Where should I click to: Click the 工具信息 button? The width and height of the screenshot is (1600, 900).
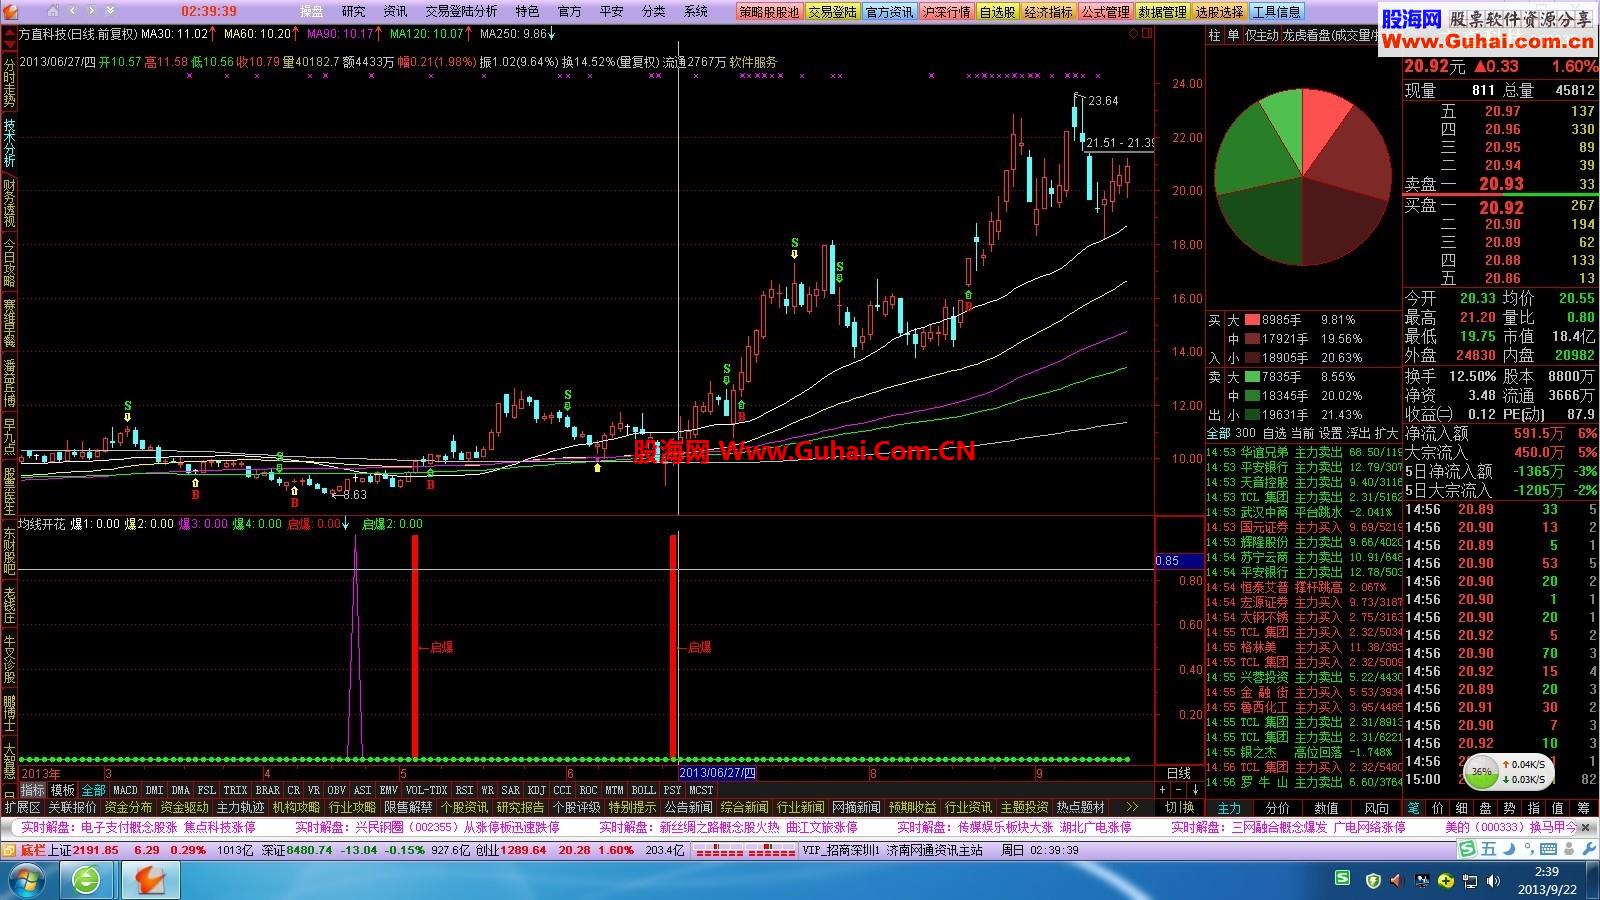[1277, 12]
